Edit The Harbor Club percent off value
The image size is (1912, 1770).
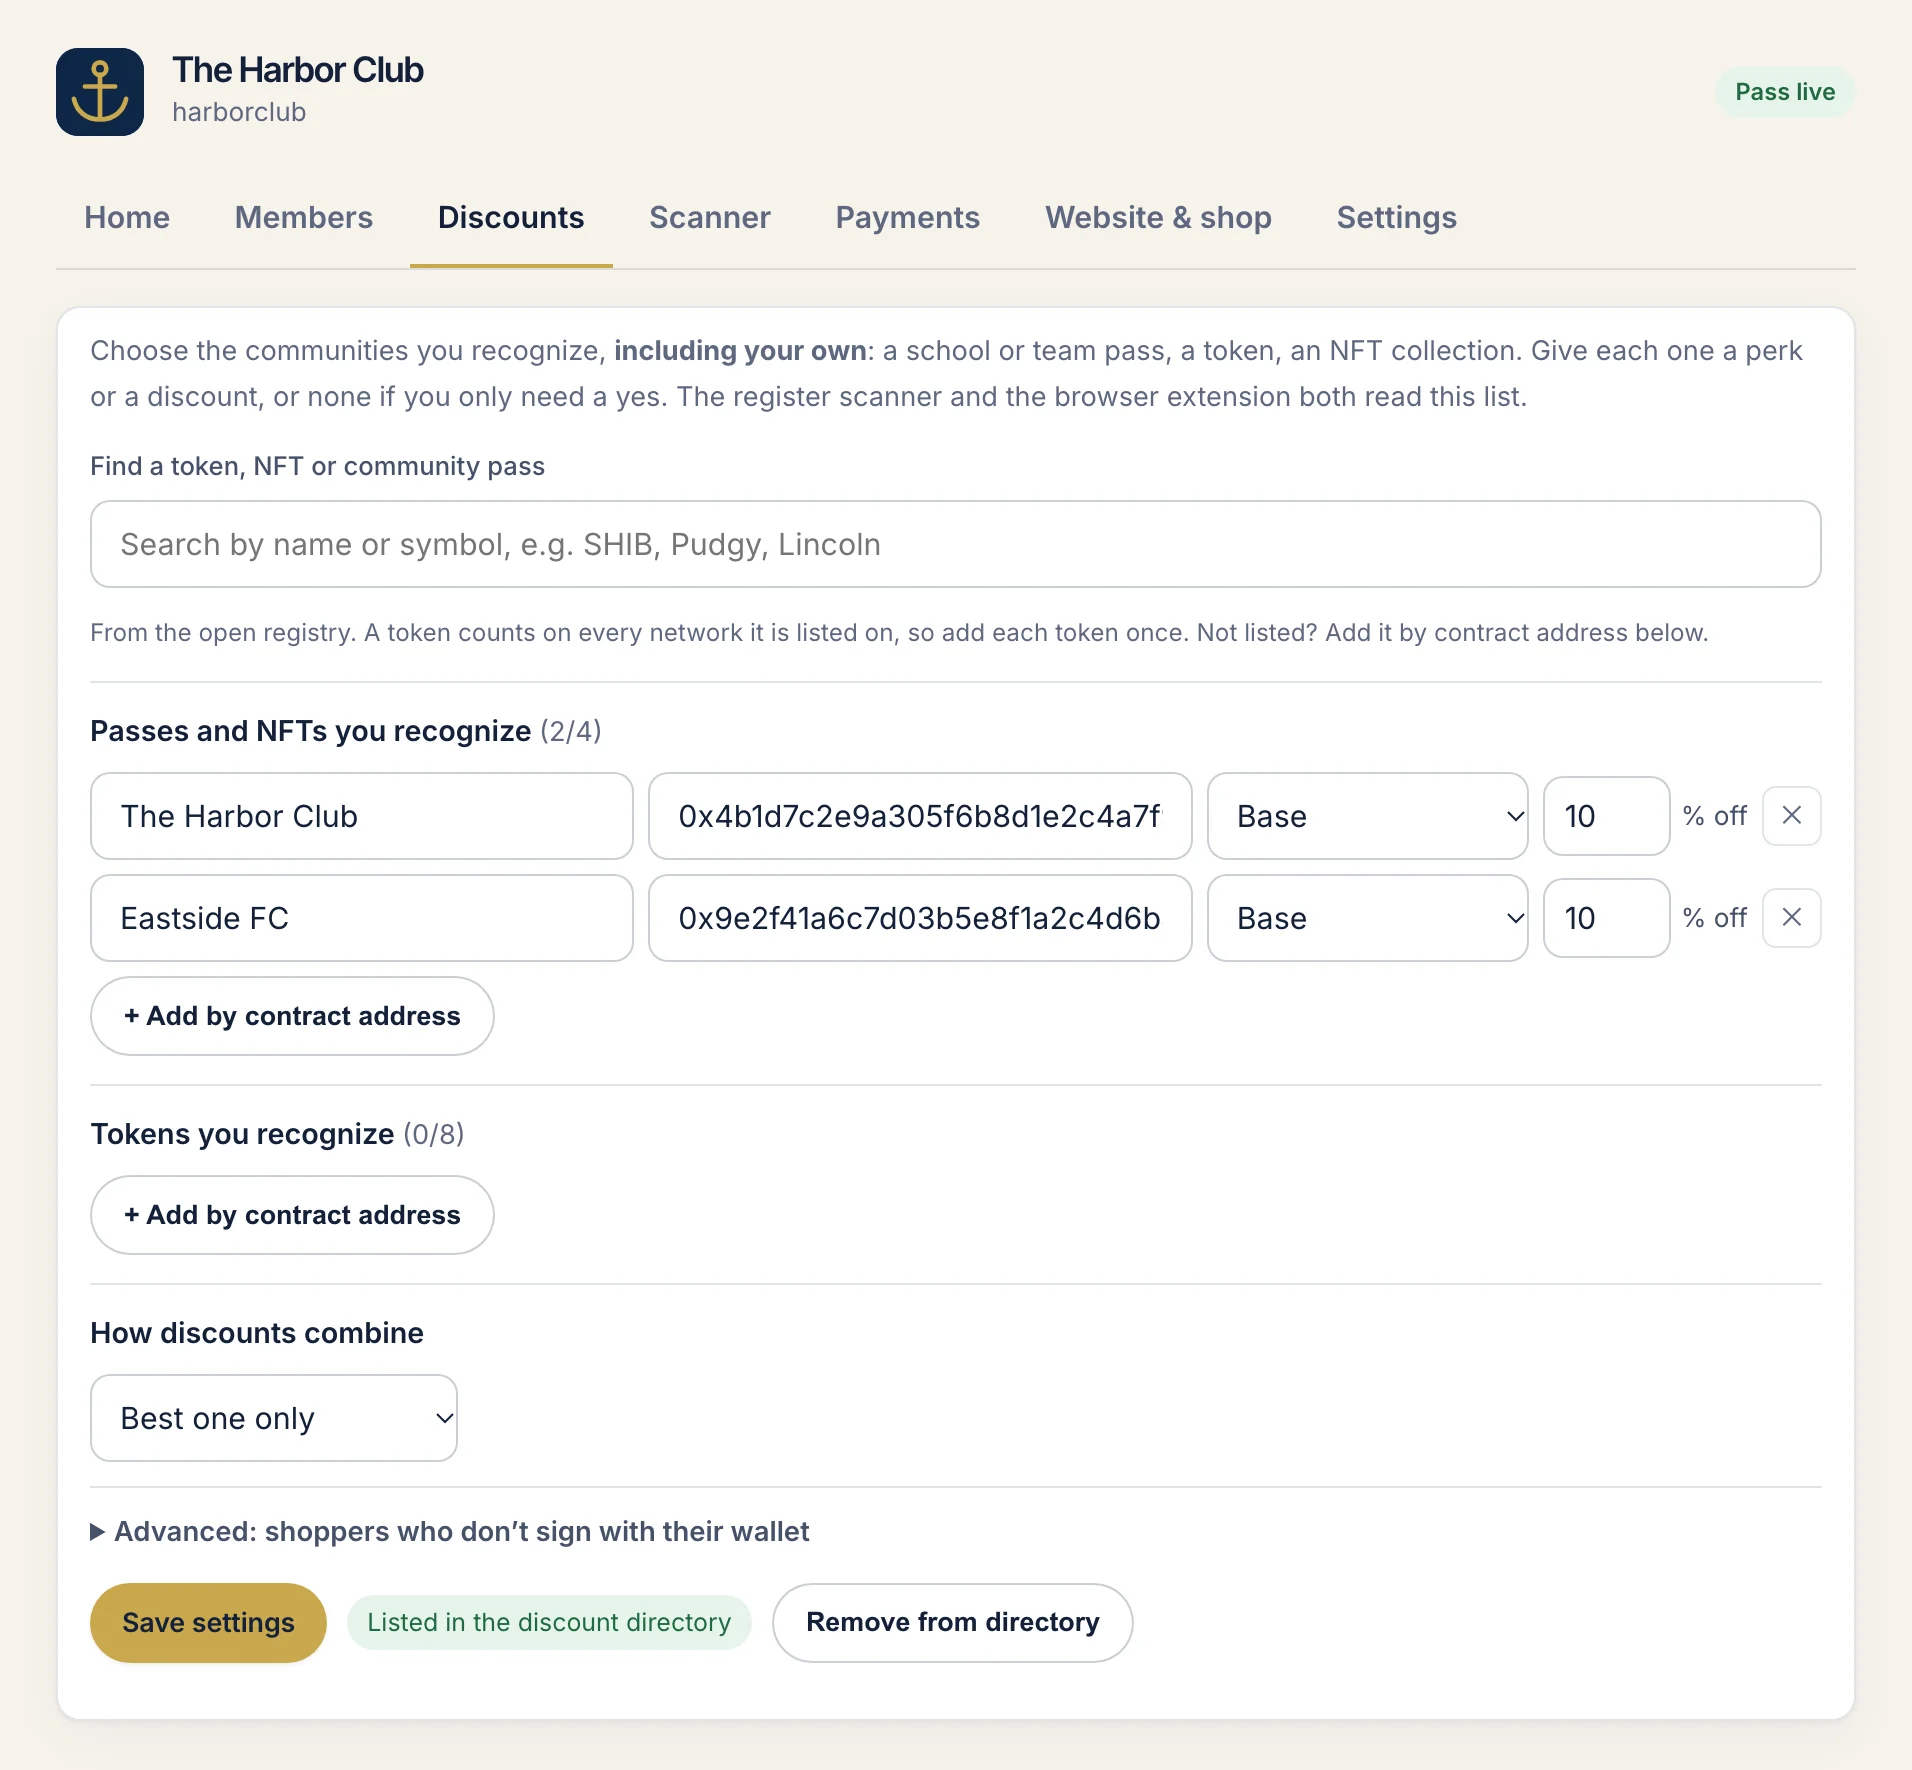click(x=1606, y=816)
